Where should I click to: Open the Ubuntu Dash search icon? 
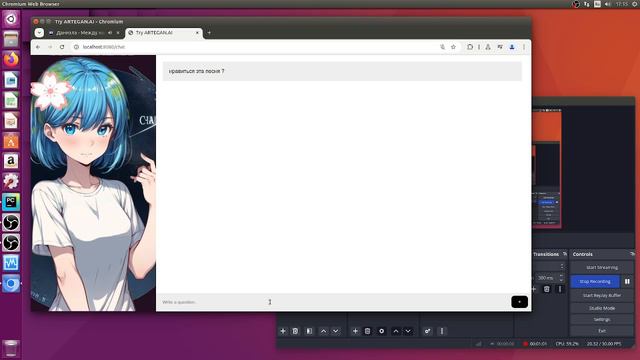pyautogui.click(x=11, y=19)
